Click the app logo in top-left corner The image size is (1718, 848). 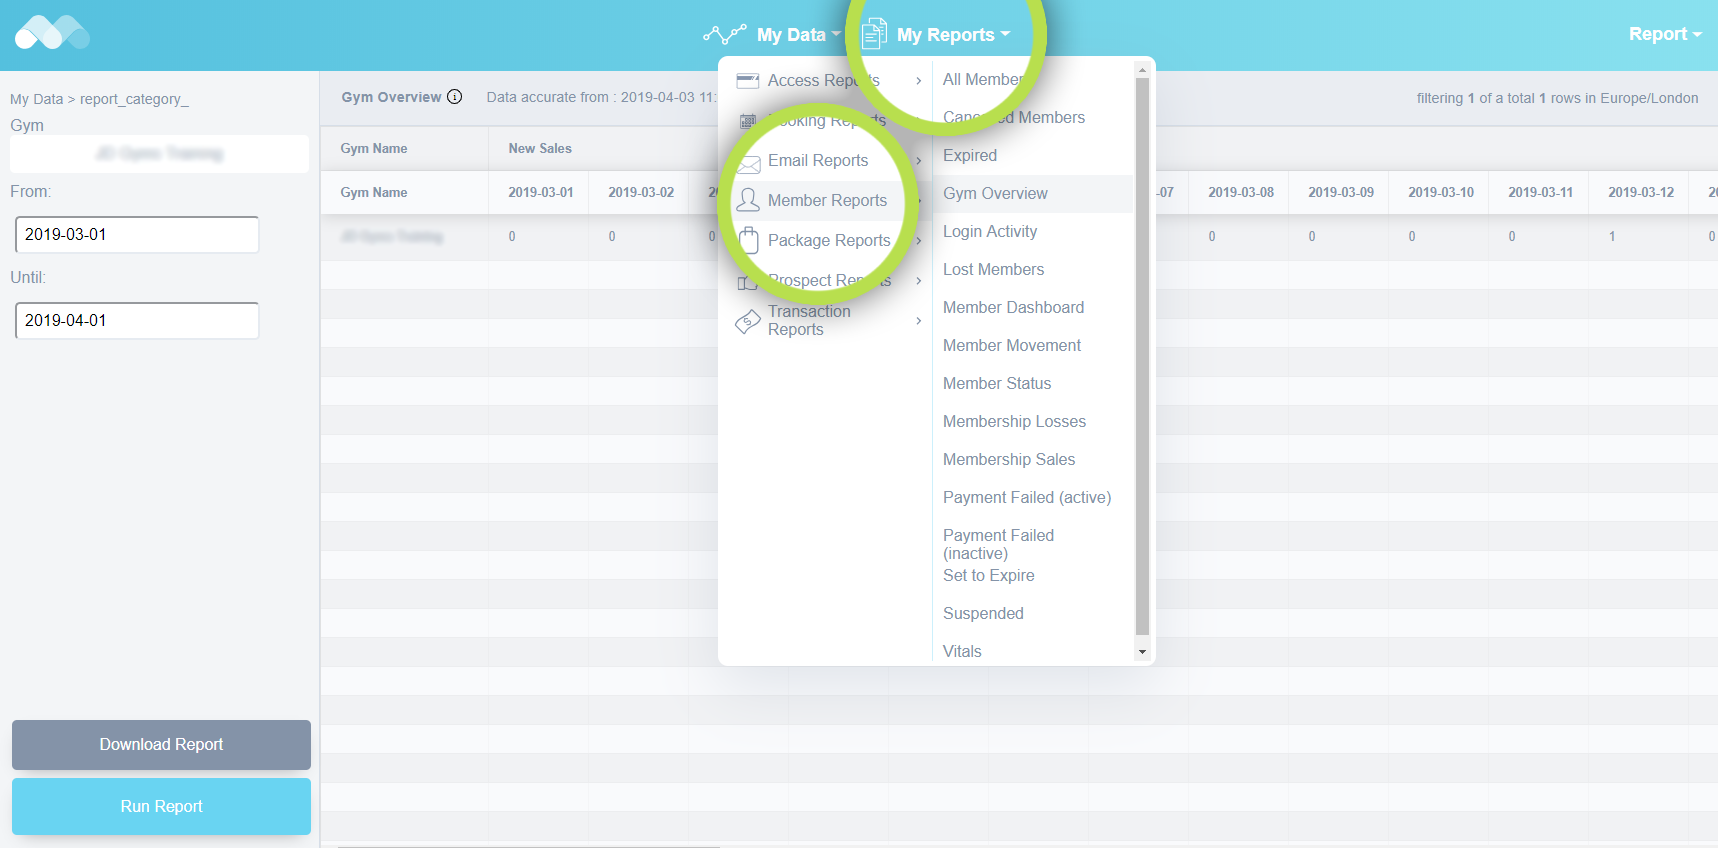(52, 33)
